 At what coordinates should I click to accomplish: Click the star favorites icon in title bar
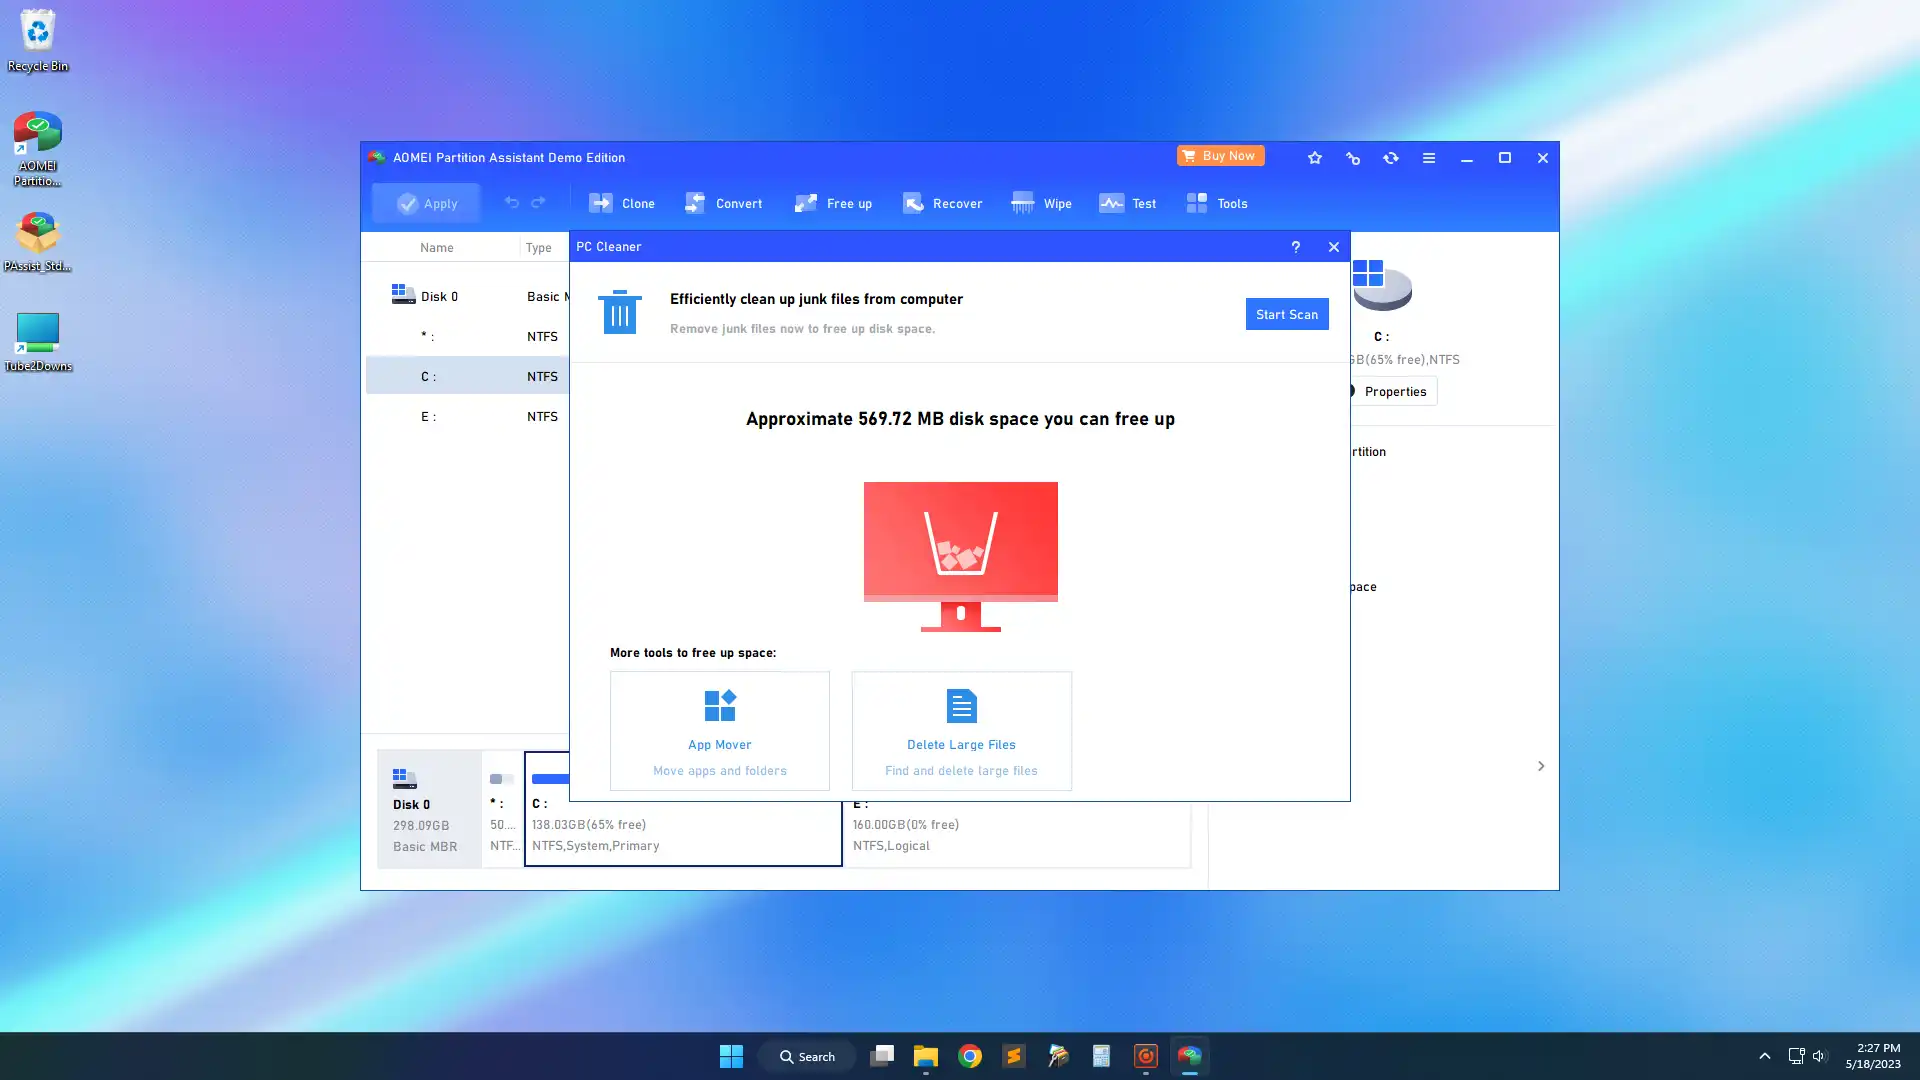coord(1315,158)
